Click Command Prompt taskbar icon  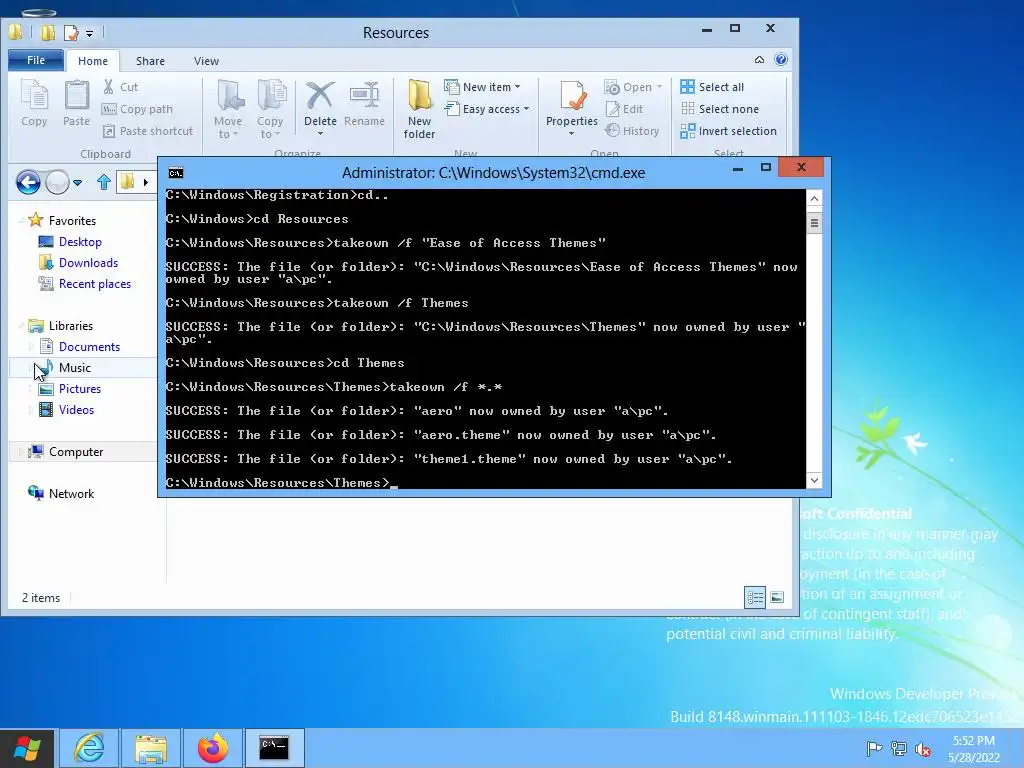274,748
